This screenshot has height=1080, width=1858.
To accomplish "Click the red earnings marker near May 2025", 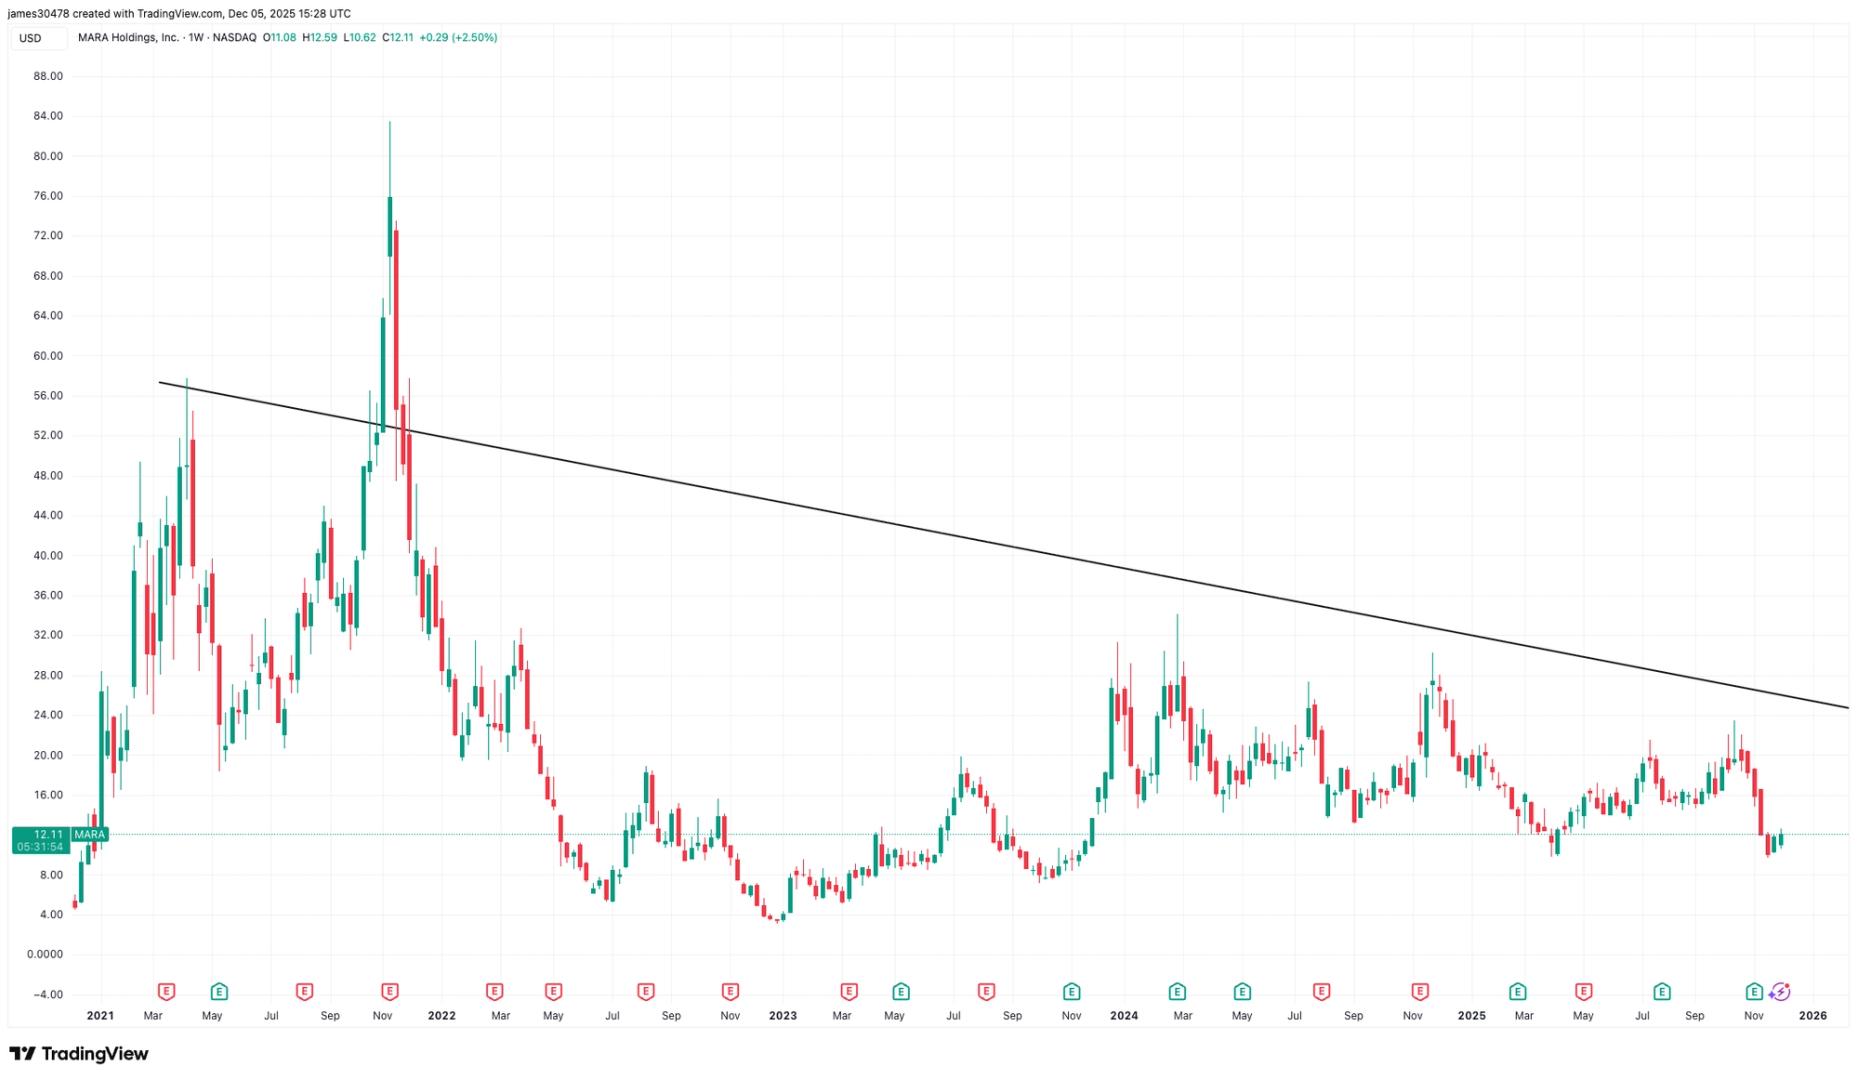I will tap(1584, 991).
